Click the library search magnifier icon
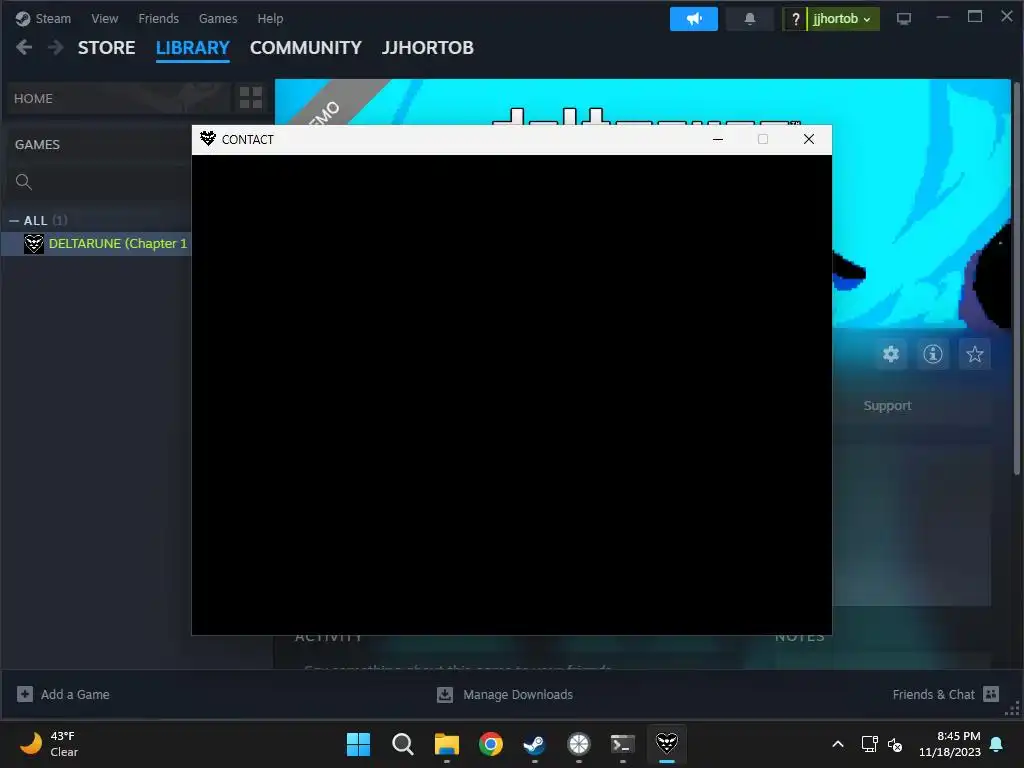 pos(24,182)
